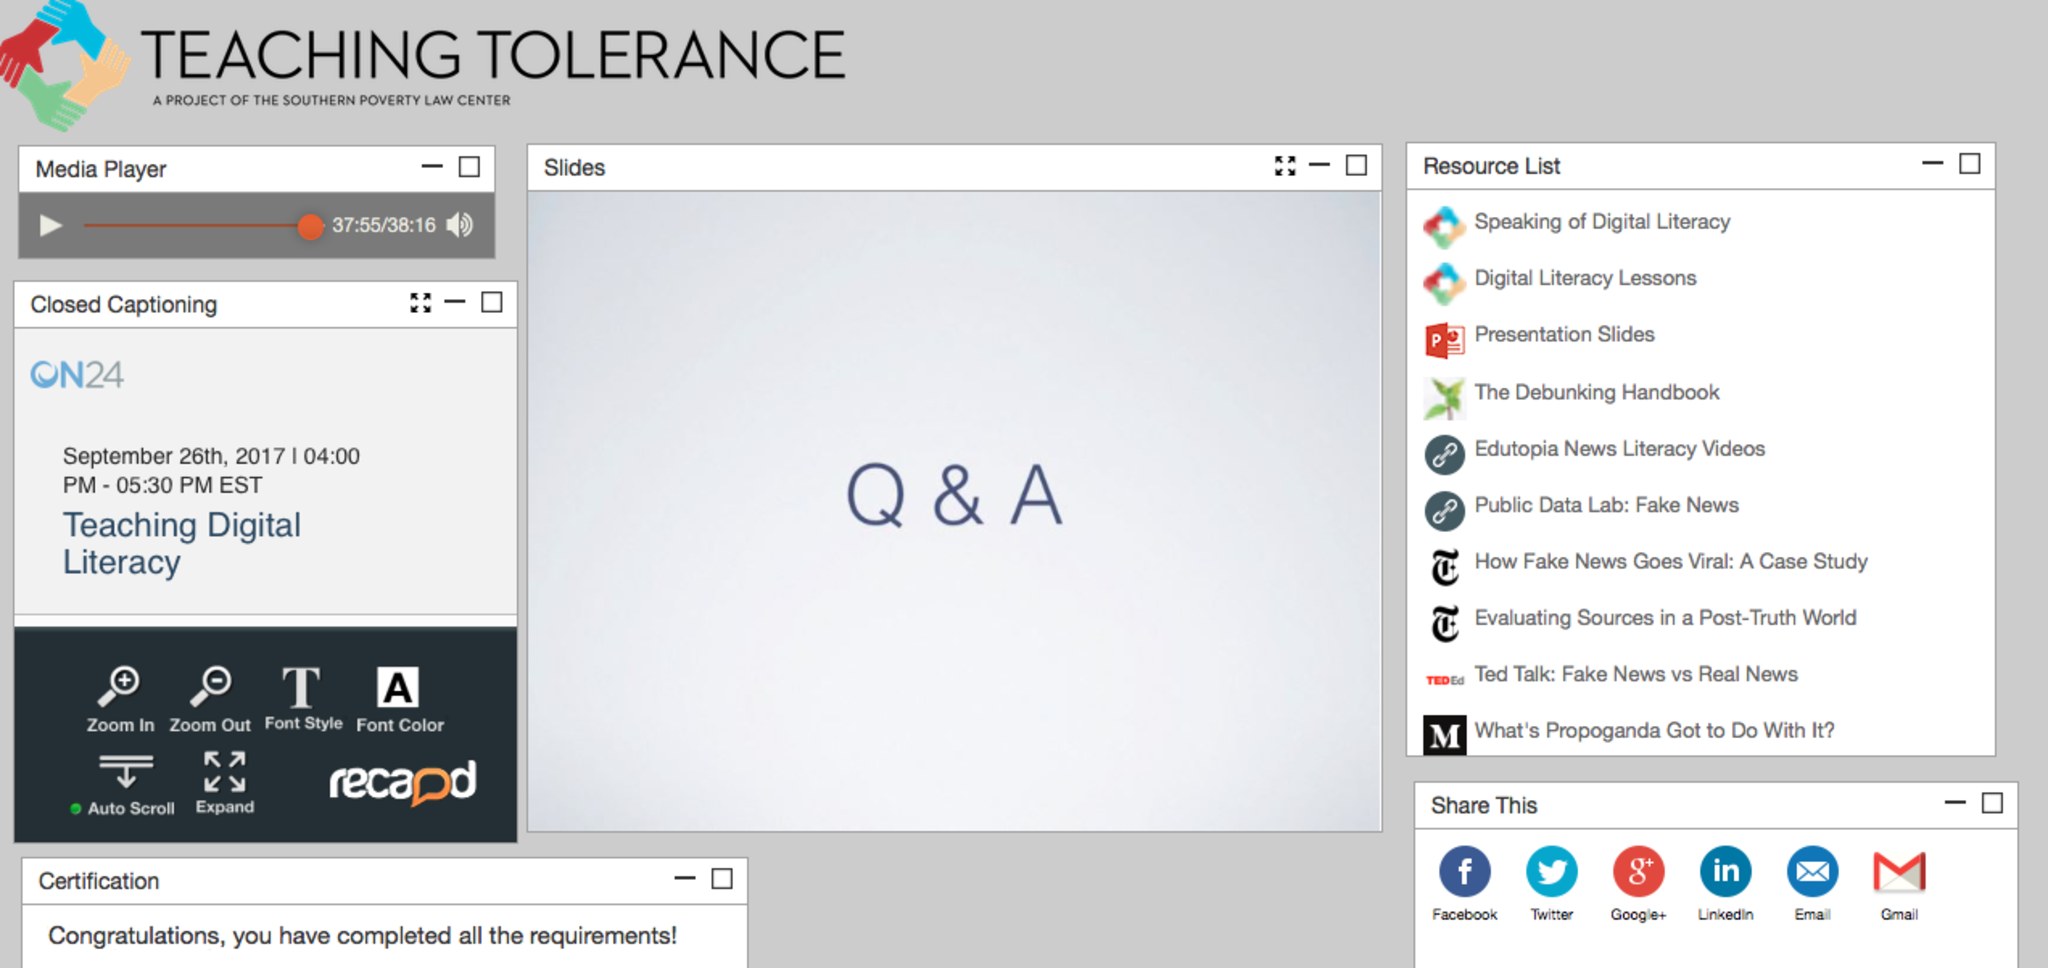
Task: Click the orange playback progress slider knob
Action: (310, 226)
